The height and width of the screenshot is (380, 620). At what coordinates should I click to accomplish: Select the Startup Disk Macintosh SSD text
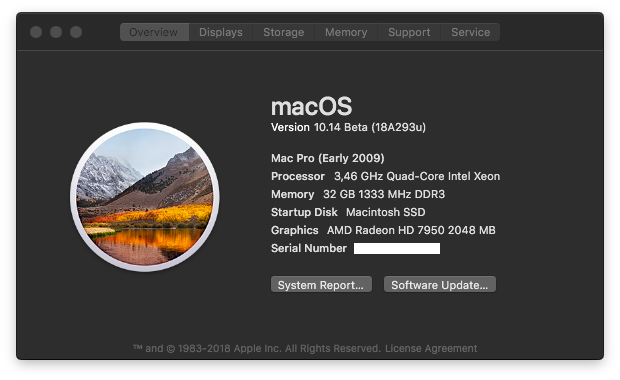pos(348,212)
